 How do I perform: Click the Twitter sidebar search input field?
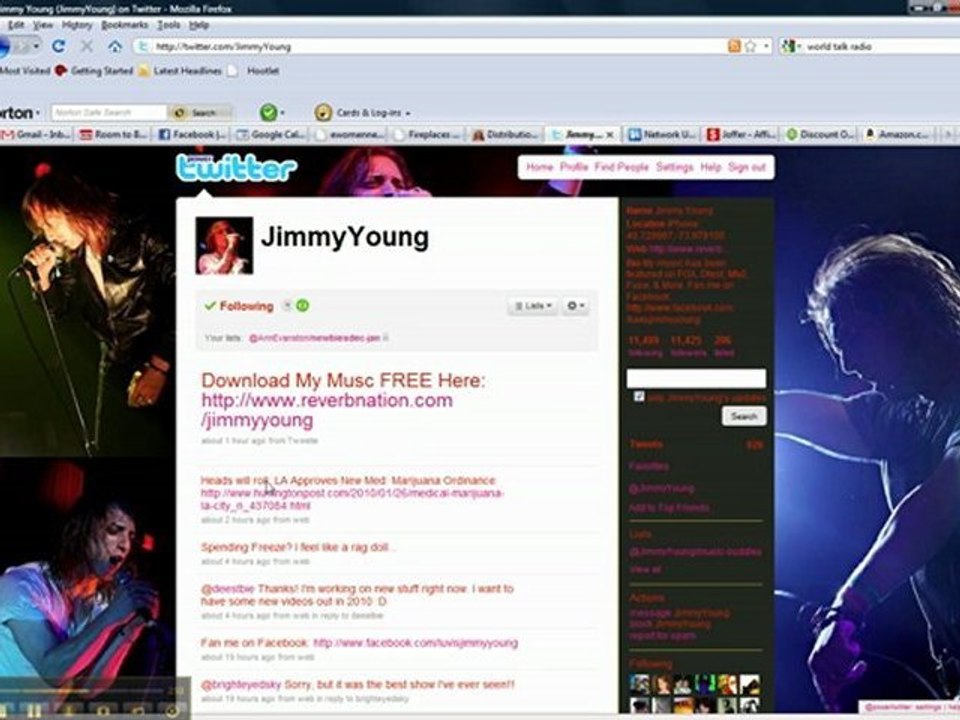[696, 378]
